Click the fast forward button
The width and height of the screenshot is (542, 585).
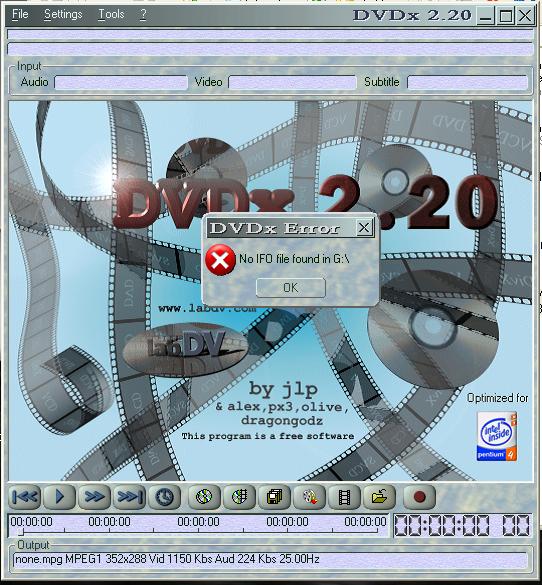(94, 497)
